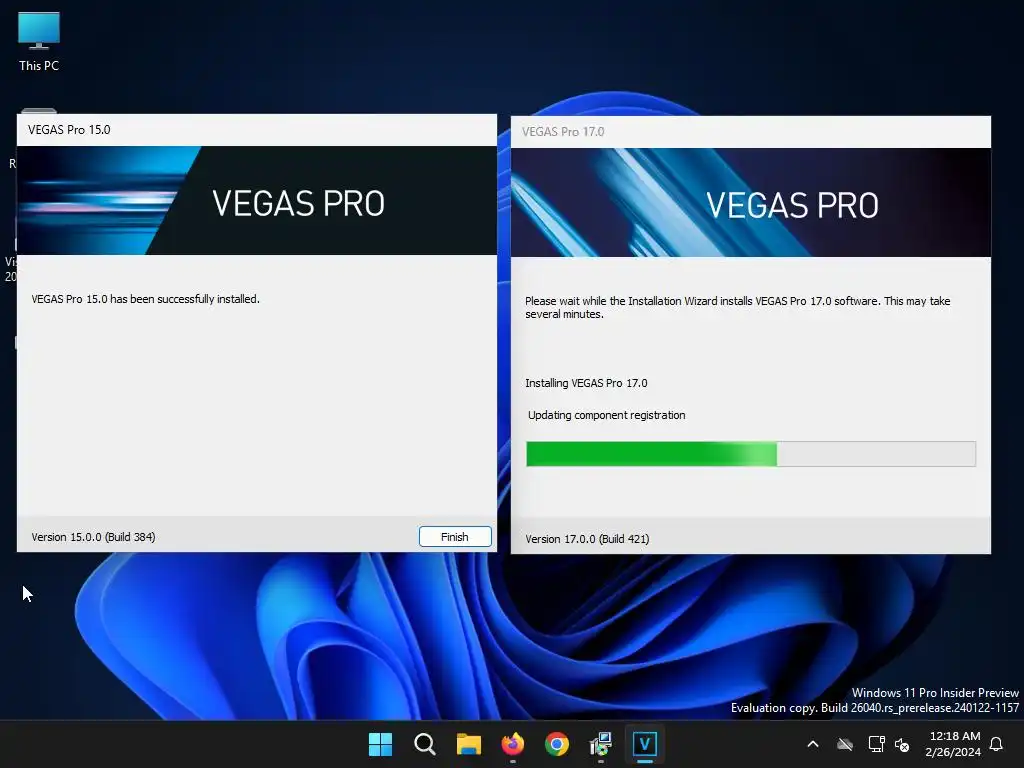The width and height of the screenshot is (1024, 768).
Task: Click Finish in the VEGAS Pro 15.0 installer
Action: click(x=455, y=537)
